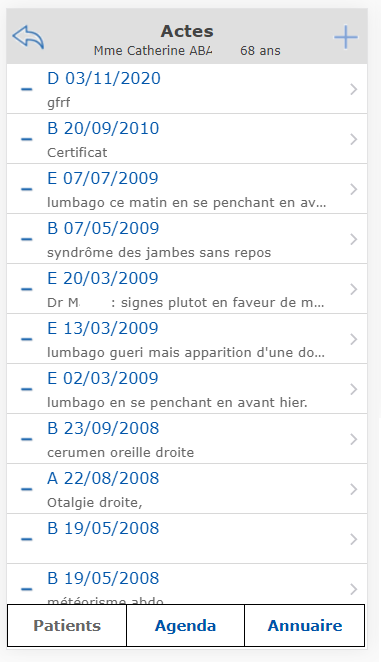
Task: Open chevron for syndrôme des jambes sans repos
Action: point(354,239)
